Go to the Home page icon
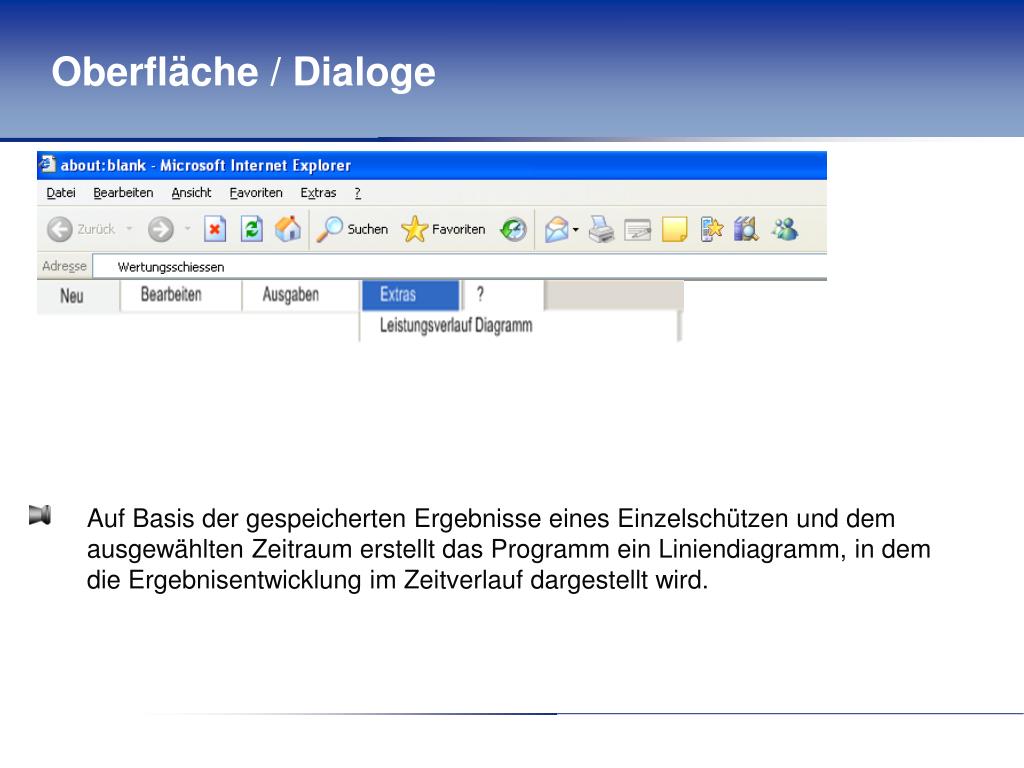The image size is (1024, 768). click(288, 229)
